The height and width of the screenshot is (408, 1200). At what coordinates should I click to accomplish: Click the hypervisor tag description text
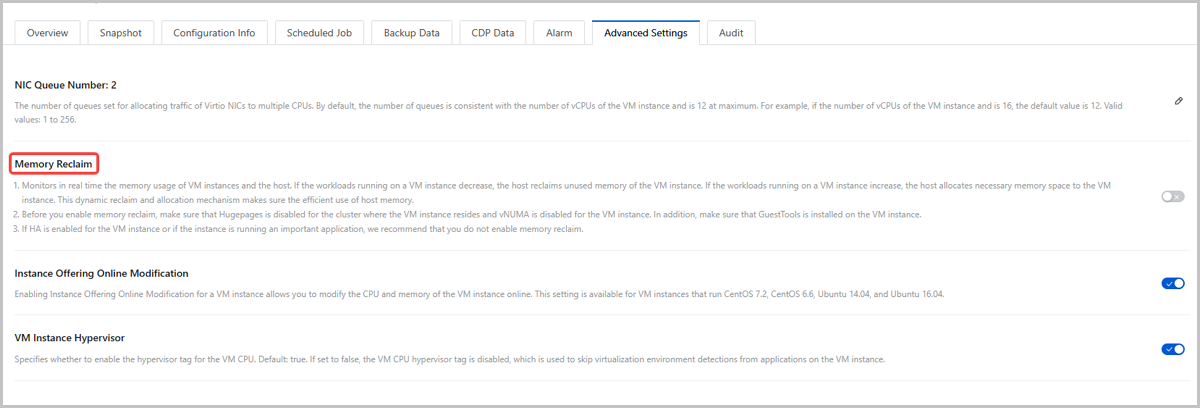tap(450, 359)
